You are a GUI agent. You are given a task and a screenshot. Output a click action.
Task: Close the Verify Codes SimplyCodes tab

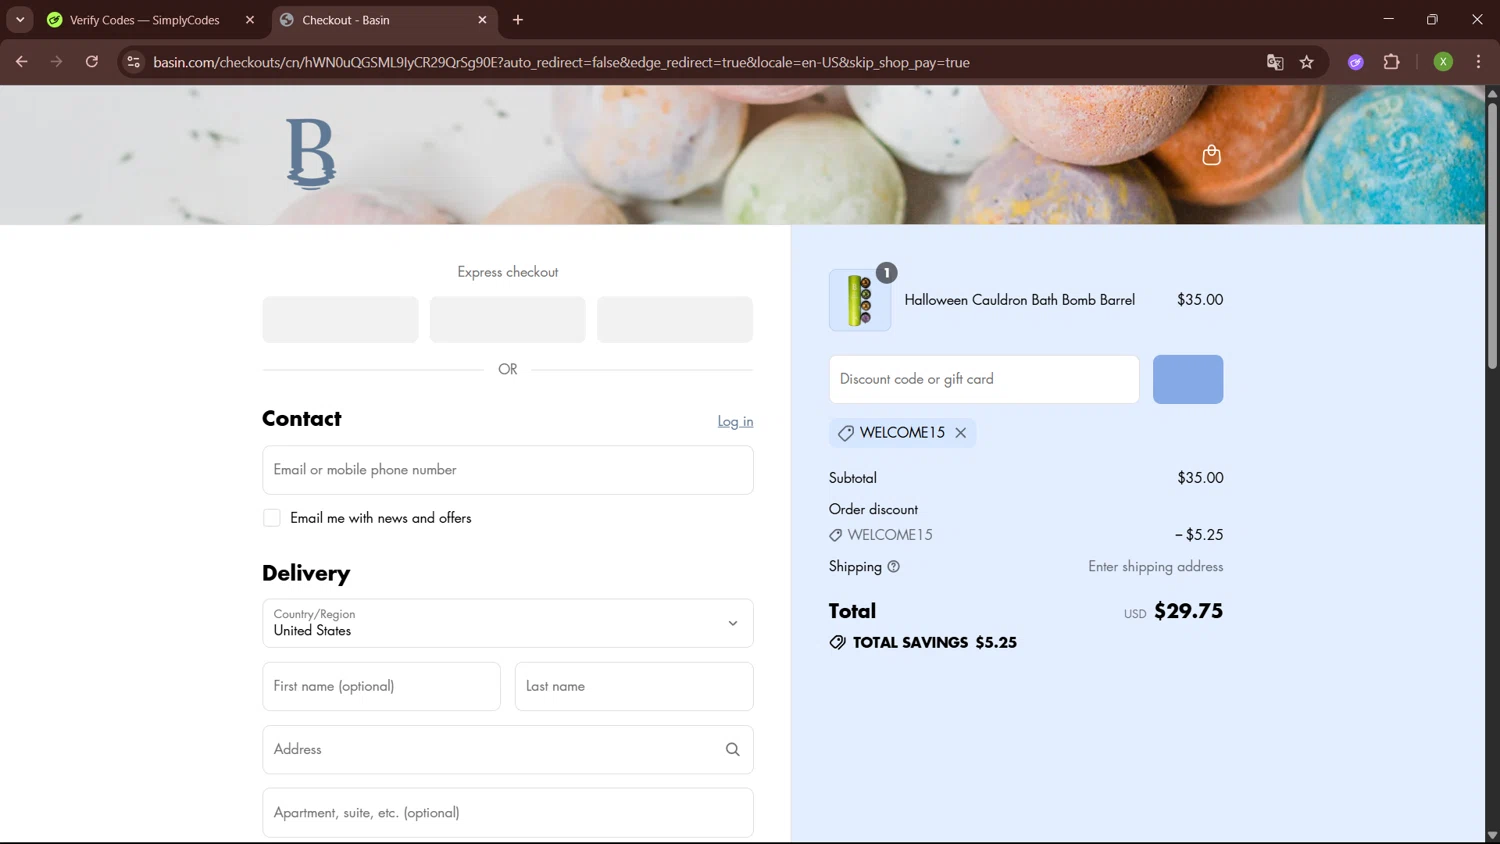tap(250, 20)
